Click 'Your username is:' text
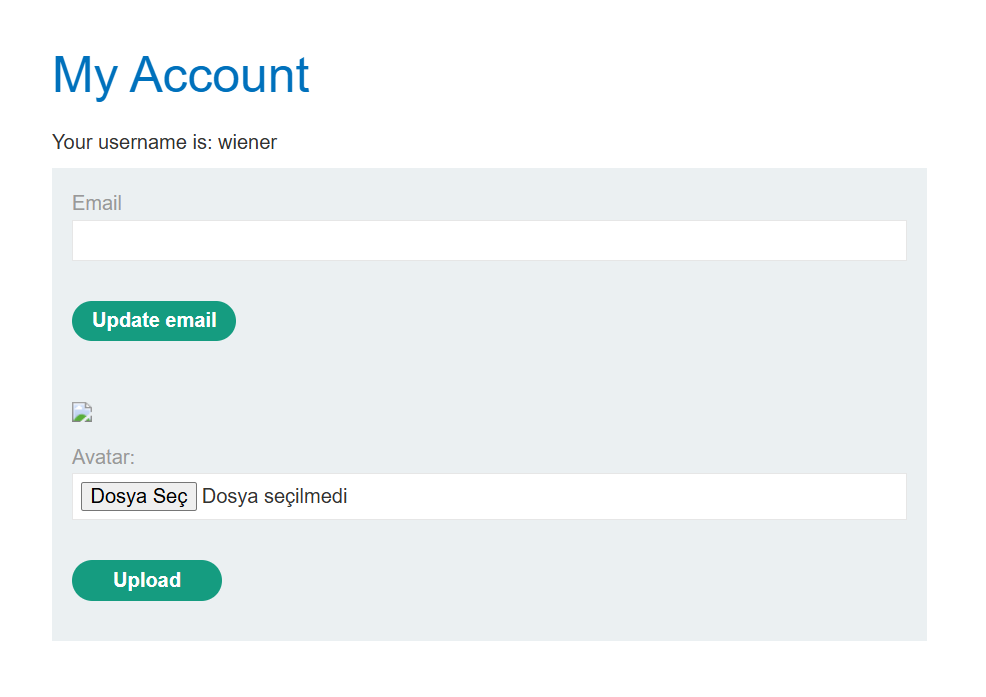Screen dimensions: 986x697 [x=132, y=142]
